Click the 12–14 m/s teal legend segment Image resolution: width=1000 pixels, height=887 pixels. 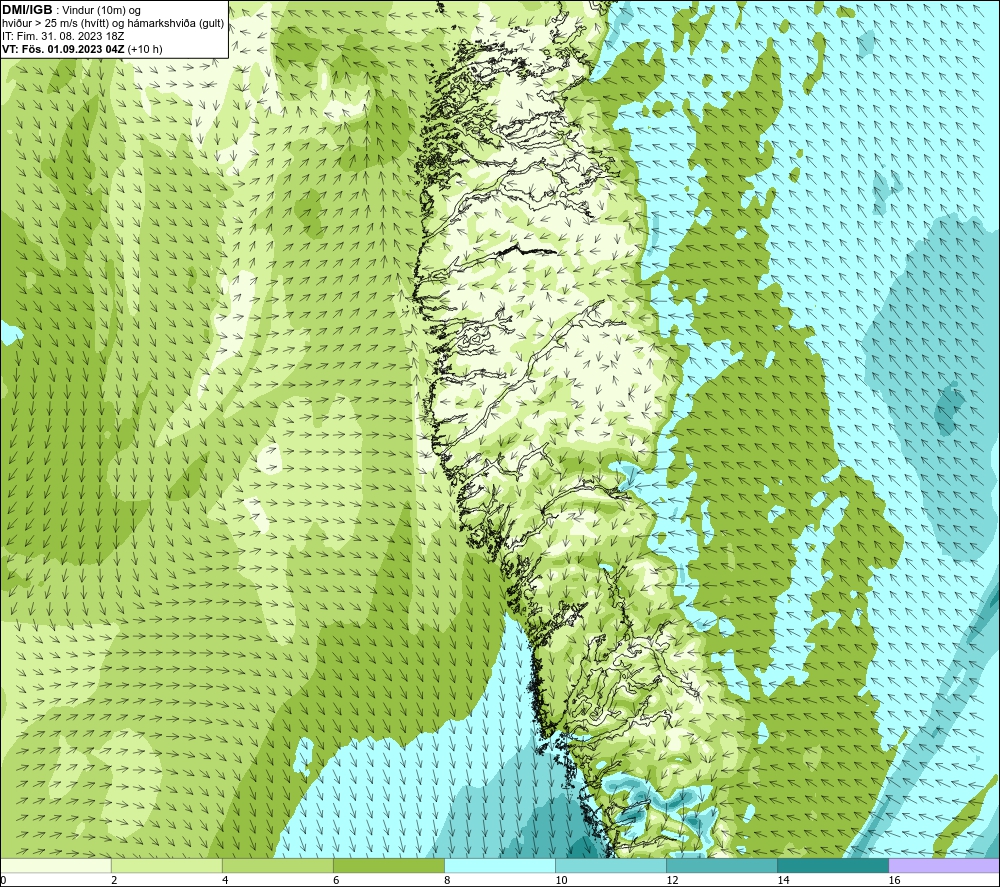click(721, 865)
